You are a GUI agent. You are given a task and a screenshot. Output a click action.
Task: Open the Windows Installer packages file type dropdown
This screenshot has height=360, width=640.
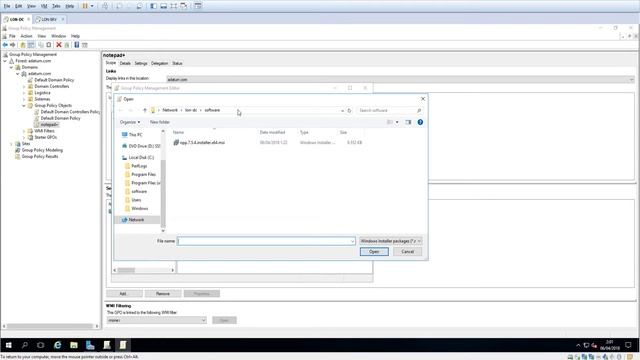pyautogui.click(x=391, y=241)
